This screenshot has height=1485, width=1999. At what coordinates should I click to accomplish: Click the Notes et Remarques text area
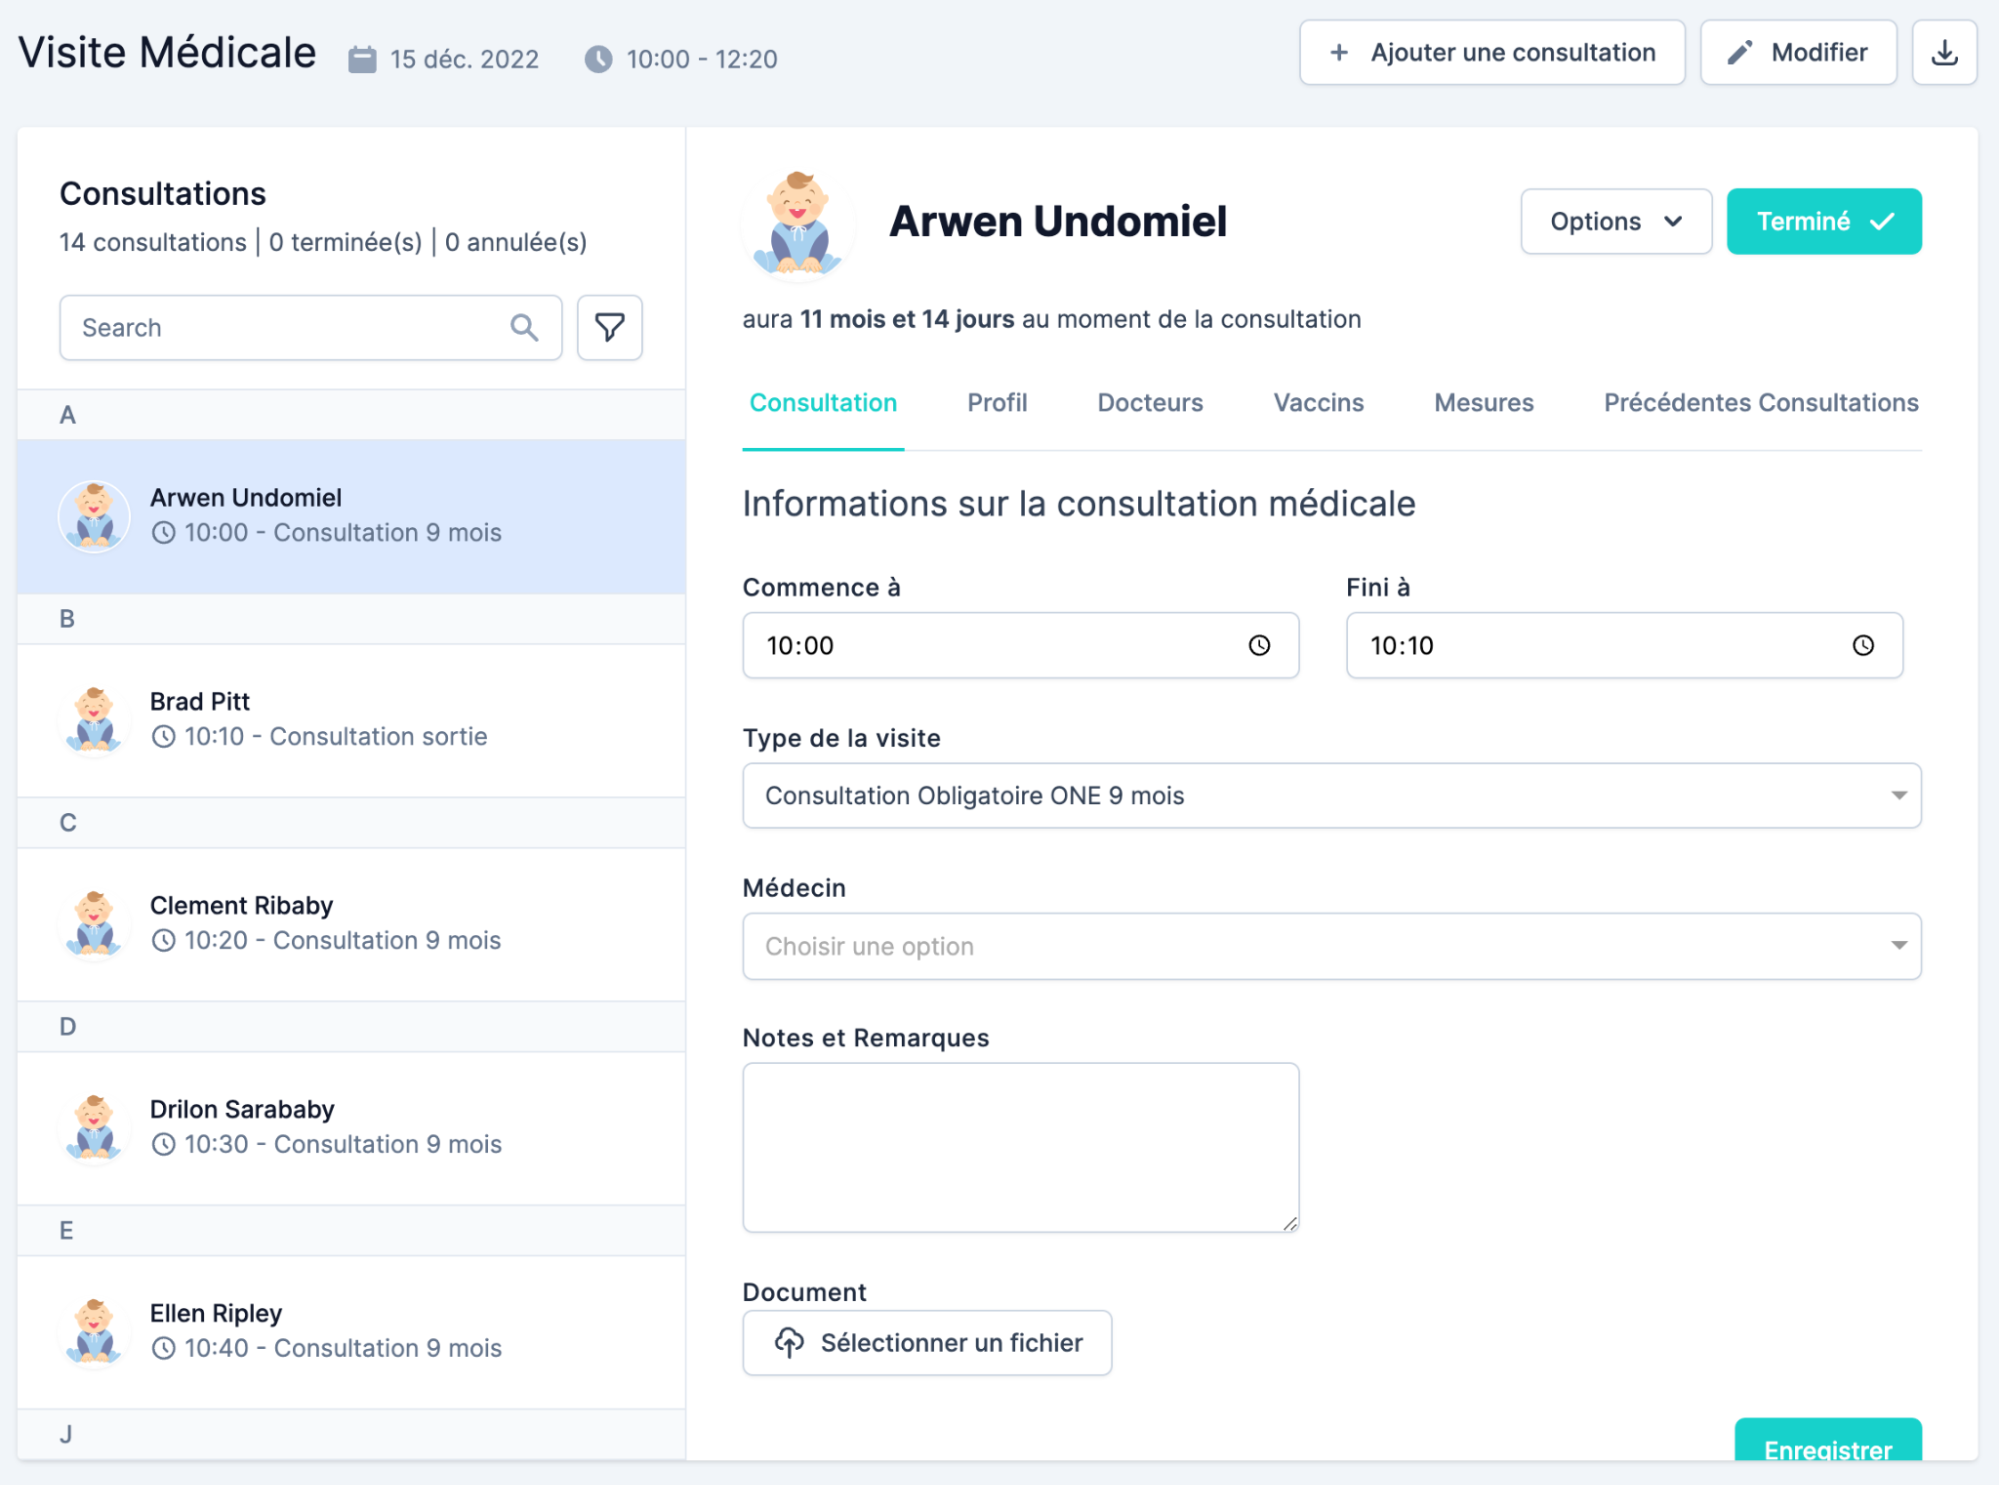point(1020,1146)
